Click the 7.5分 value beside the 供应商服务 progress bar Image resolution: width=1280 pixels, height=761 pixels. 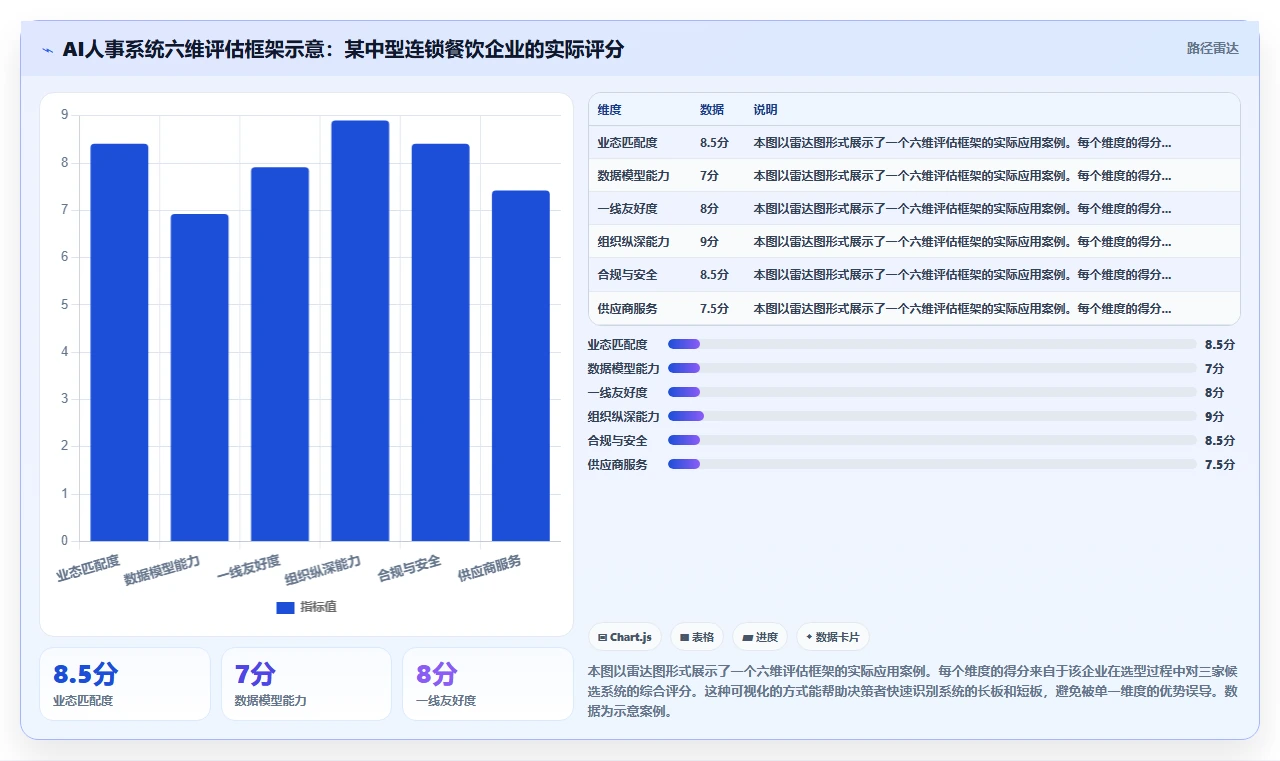coord(1220,465)
